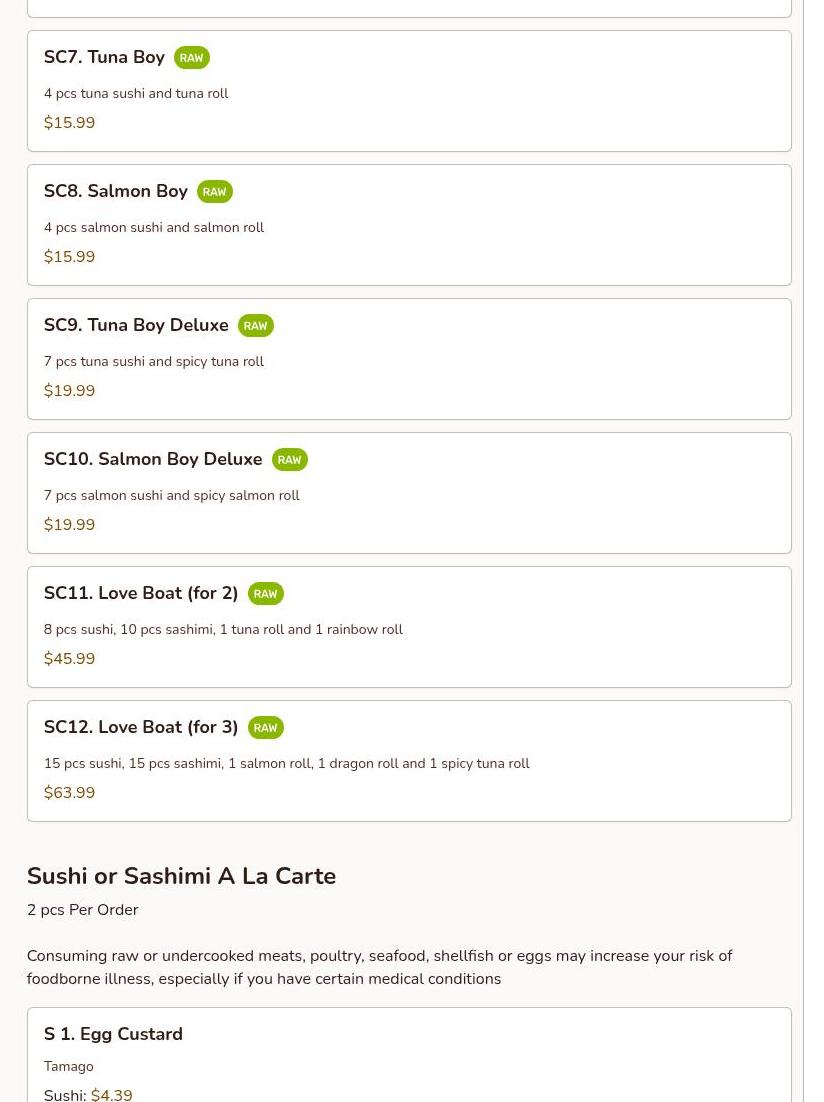Click the RAW badge beside Salmon Boy
The width and height of the screenshot is (824, 1102).
point(214,192)
